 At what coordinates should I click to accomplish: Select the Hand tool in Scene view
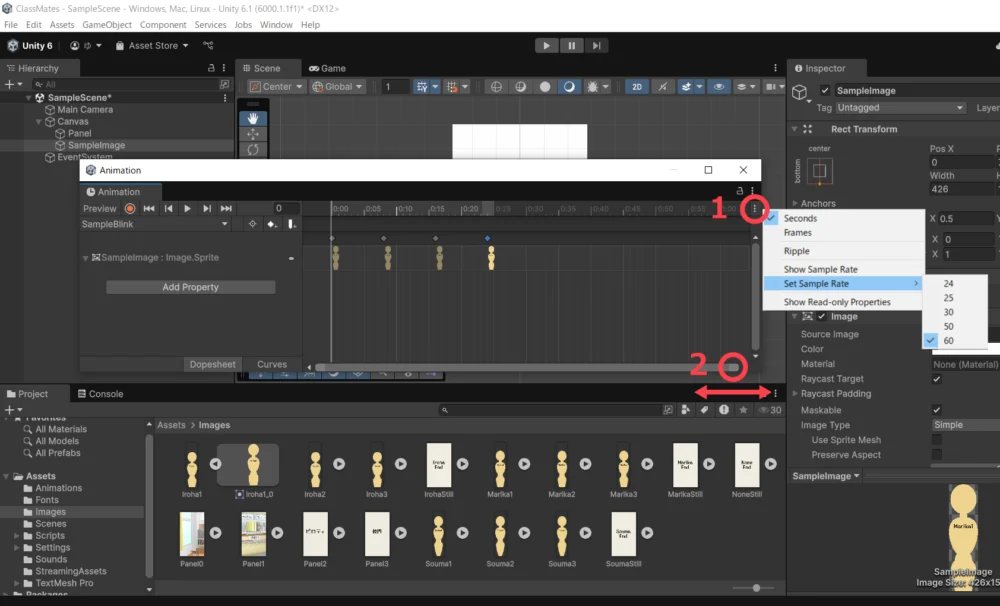(x=253, y=117)
